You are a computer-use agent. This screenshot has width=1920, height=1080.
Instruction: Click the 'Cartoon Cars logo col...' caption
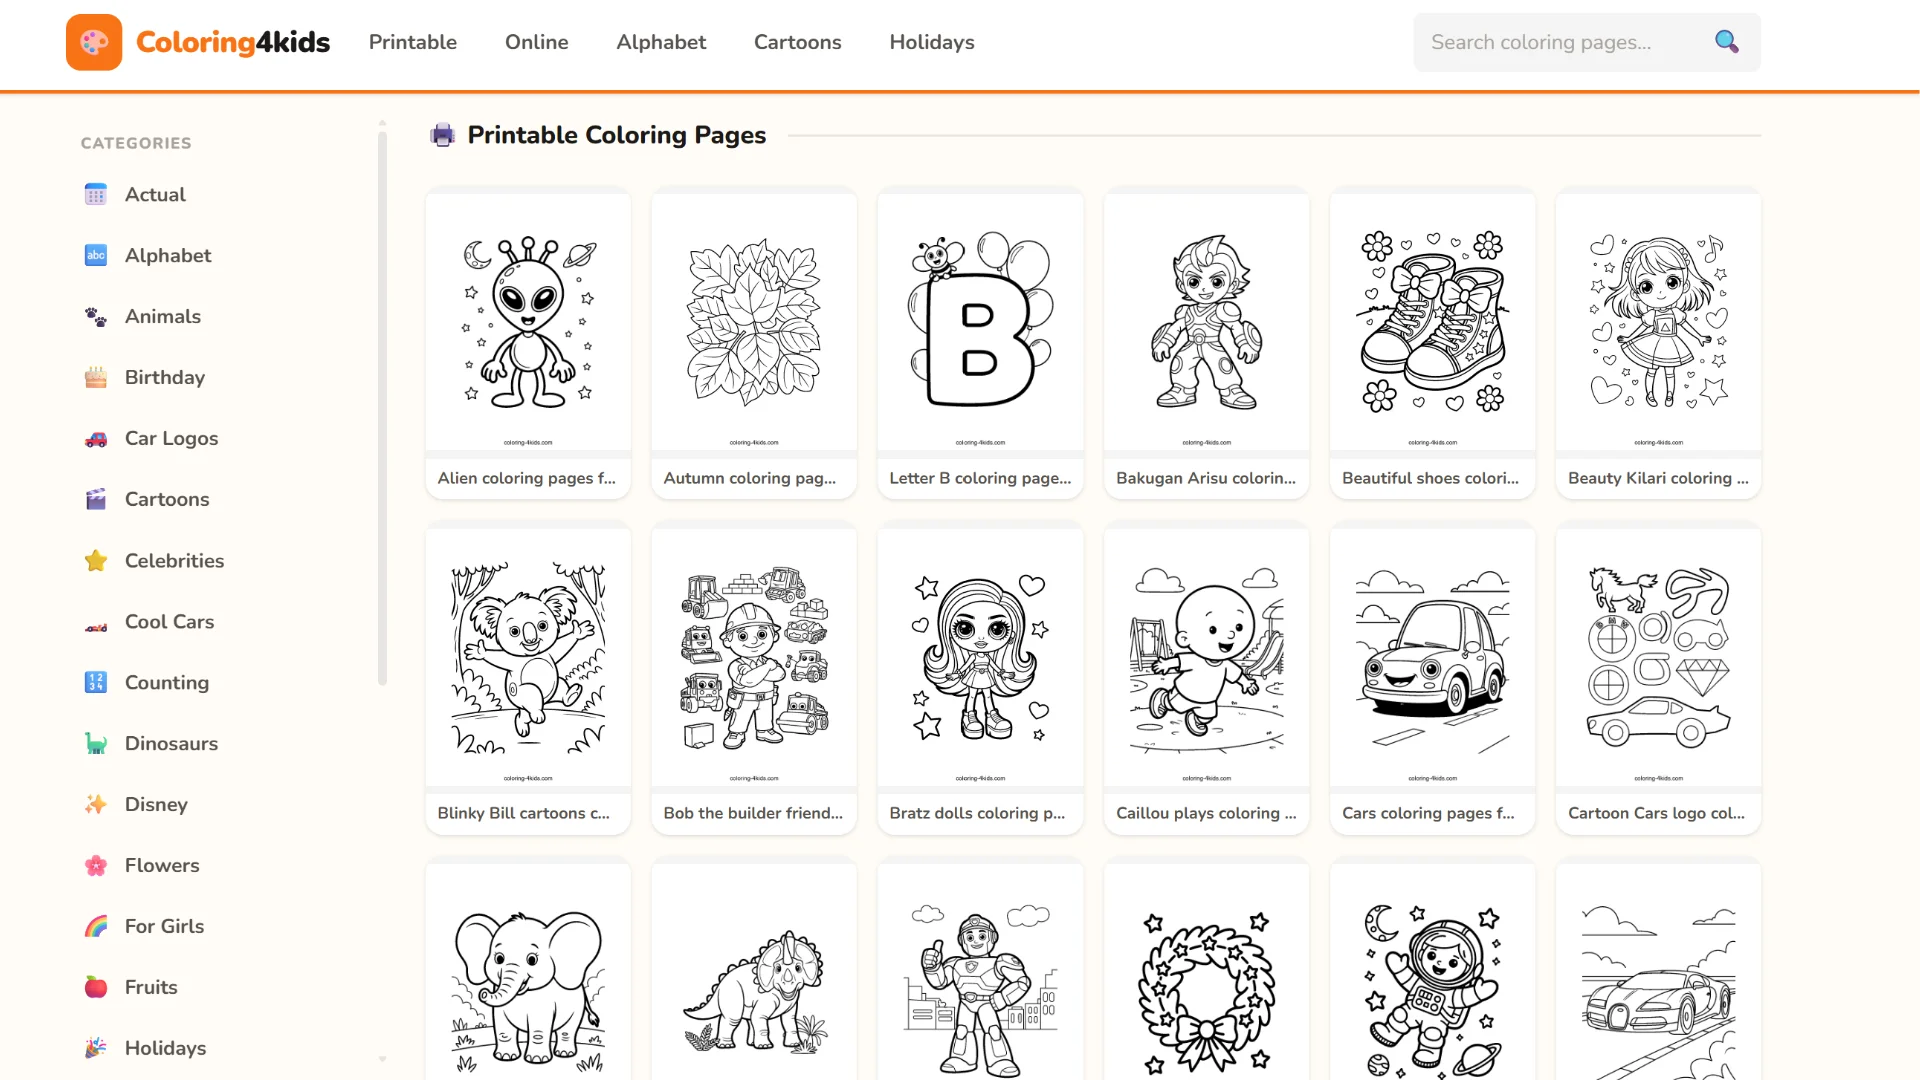[1657, 813]
